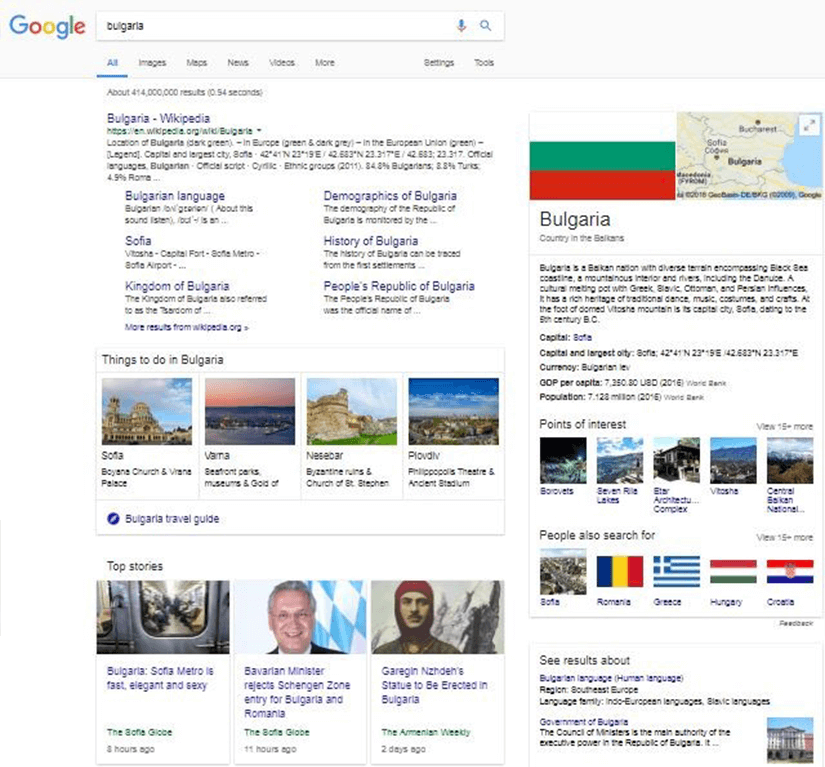Open the Bulgaria travel guide link
Image resolution: width=825 pixels, height=767 pixels.
[172, 519]
